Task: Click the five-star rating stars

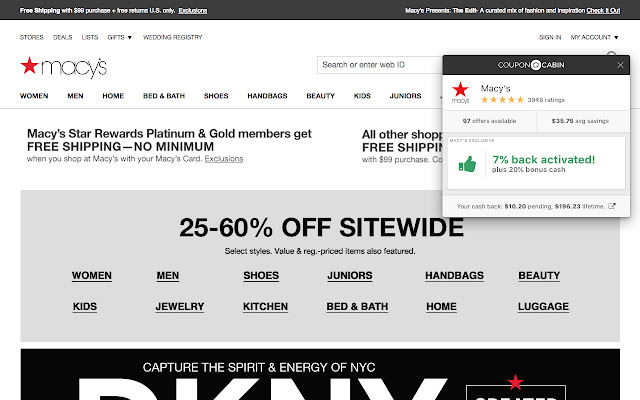Action: [501, 99]
